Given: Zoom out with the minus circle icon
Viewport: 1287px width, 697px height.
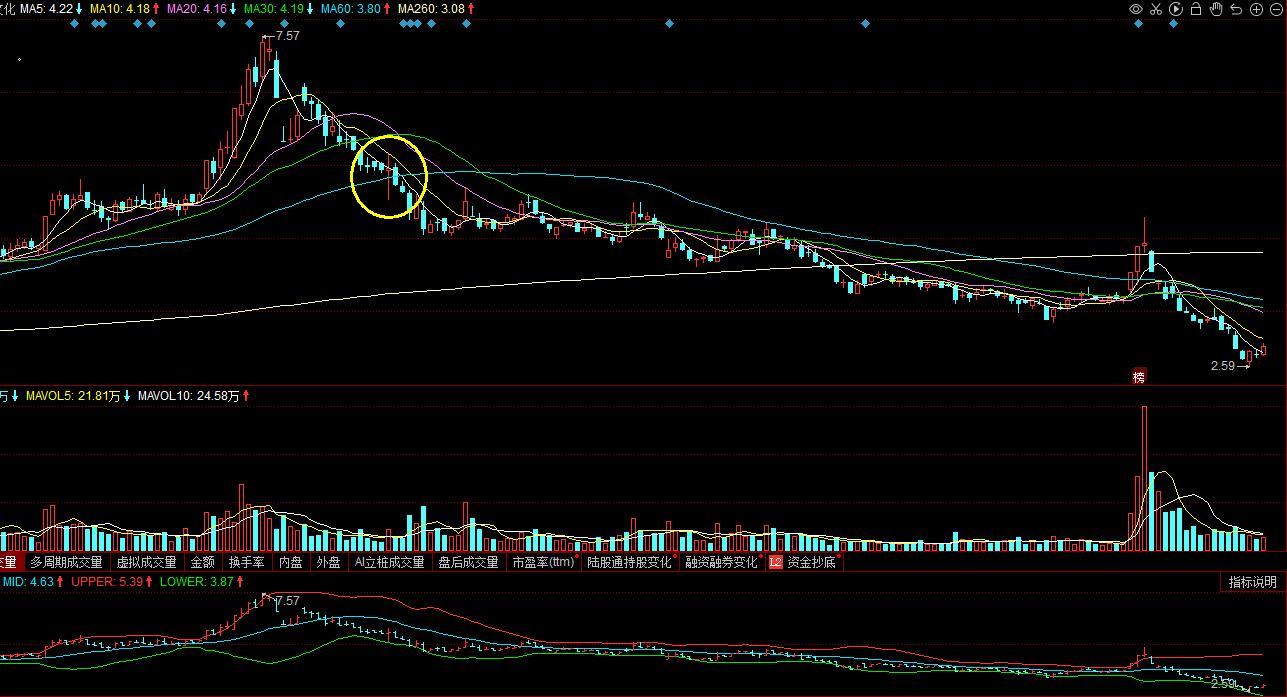Looking at the screenshot, I should [x=1276, y=9].
